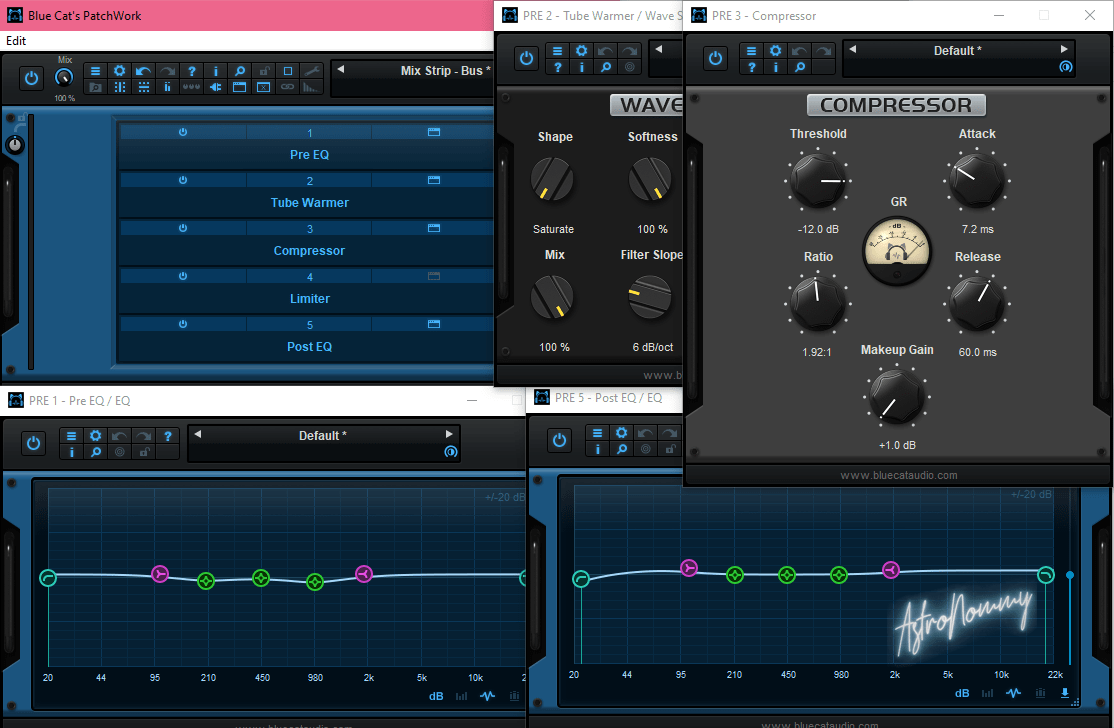Click the help question-mark icon in PatchWork

[x=192, y=70]
